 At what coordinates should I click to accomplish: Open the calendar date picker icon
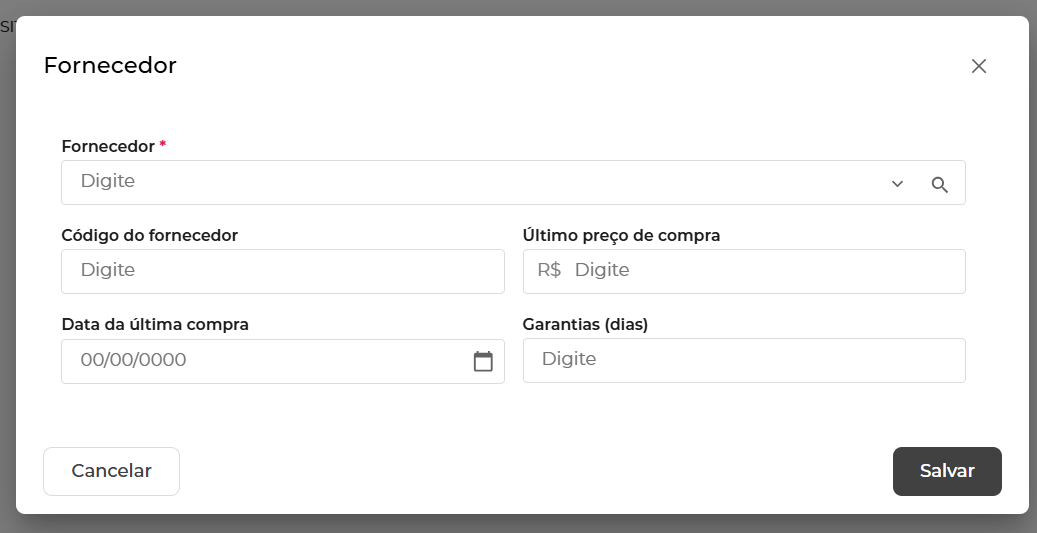click(x=483, y=361)
